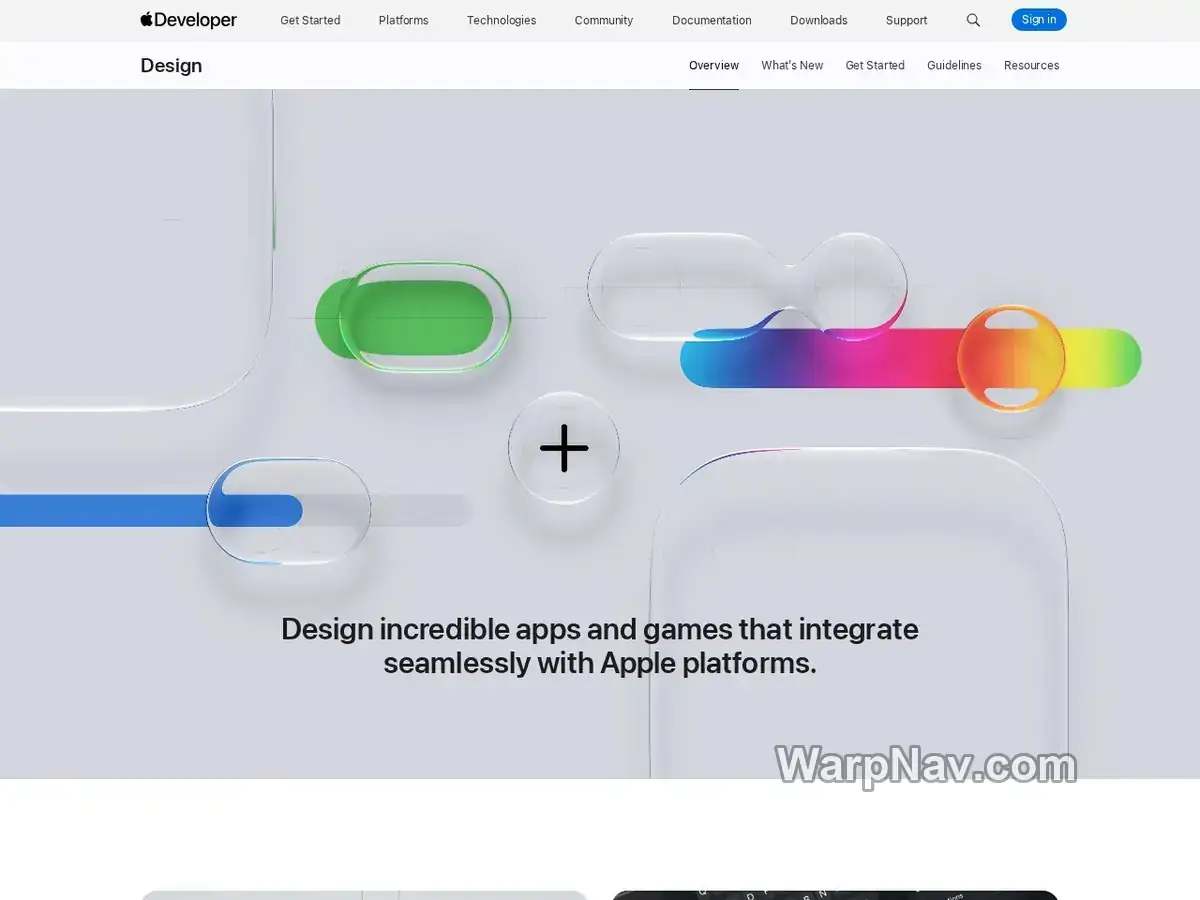Select Documentation in the top bar
This screenshot has height=900, width=1200.
coord(712,20)
